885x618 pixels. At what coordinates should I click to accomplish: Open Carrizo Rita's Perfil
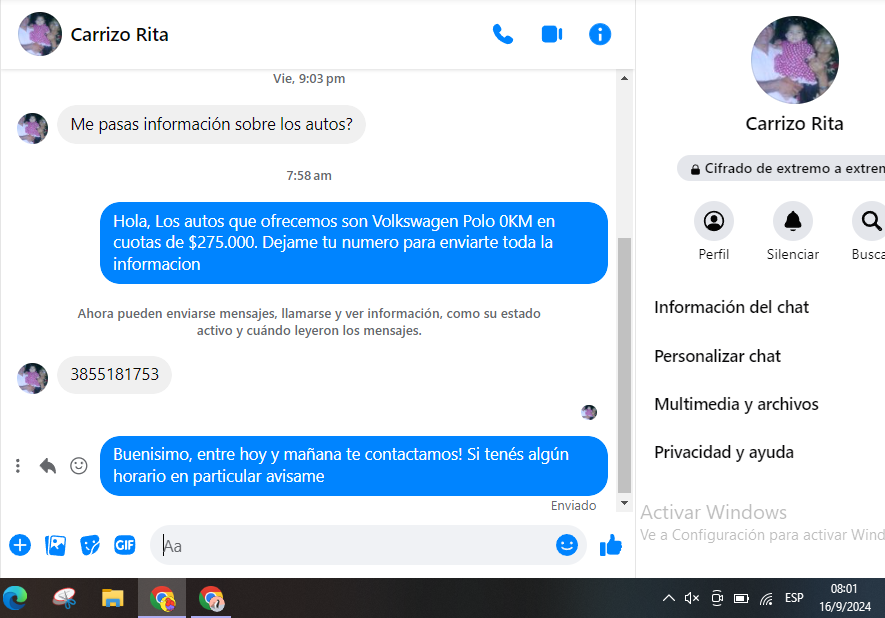pos(713,221)
